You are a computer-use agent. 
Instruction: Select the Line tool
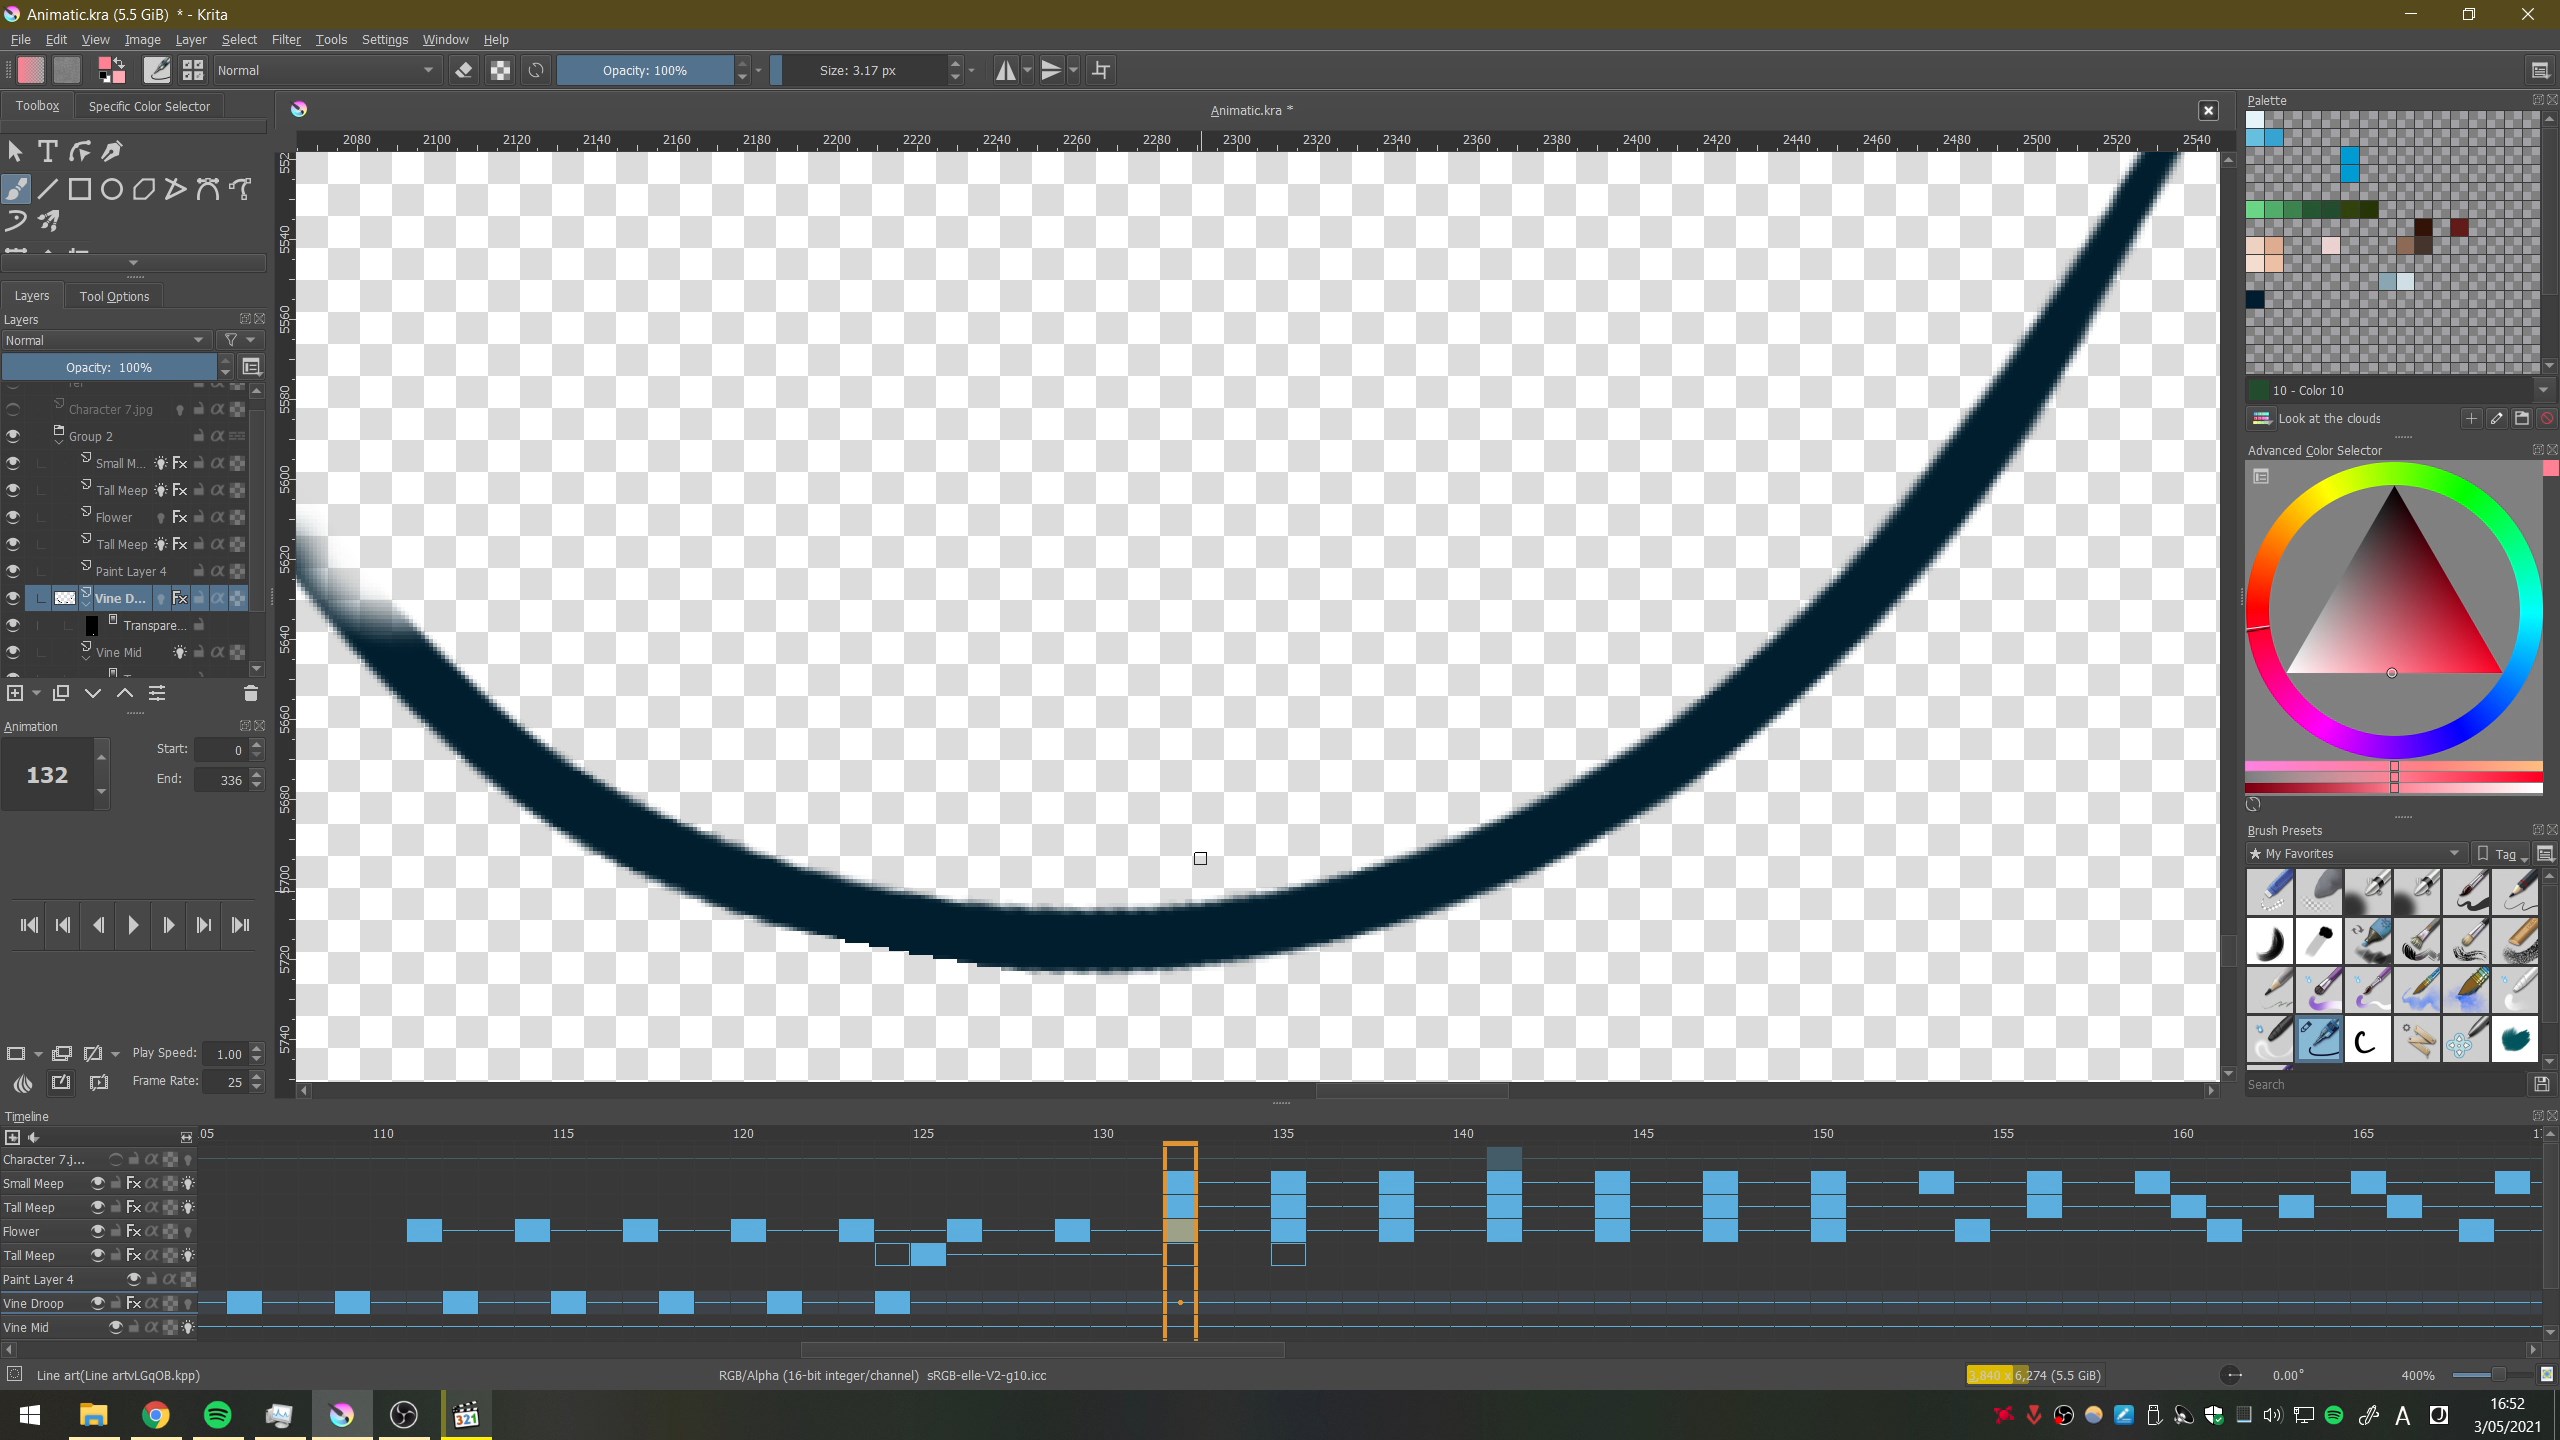[x=47, y=189]
